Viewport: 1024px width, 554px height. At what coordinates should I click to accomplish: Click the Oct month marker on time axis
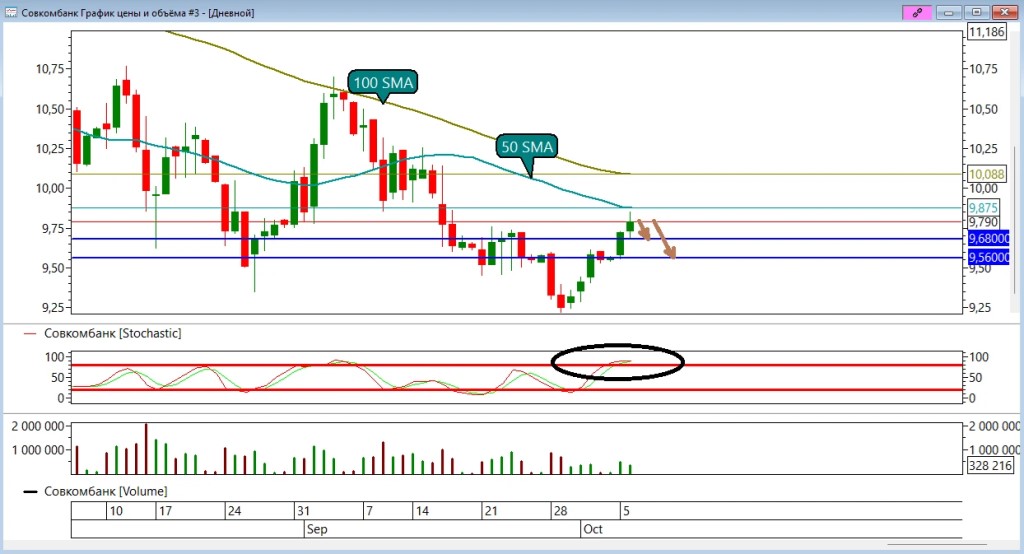(592, 529)
